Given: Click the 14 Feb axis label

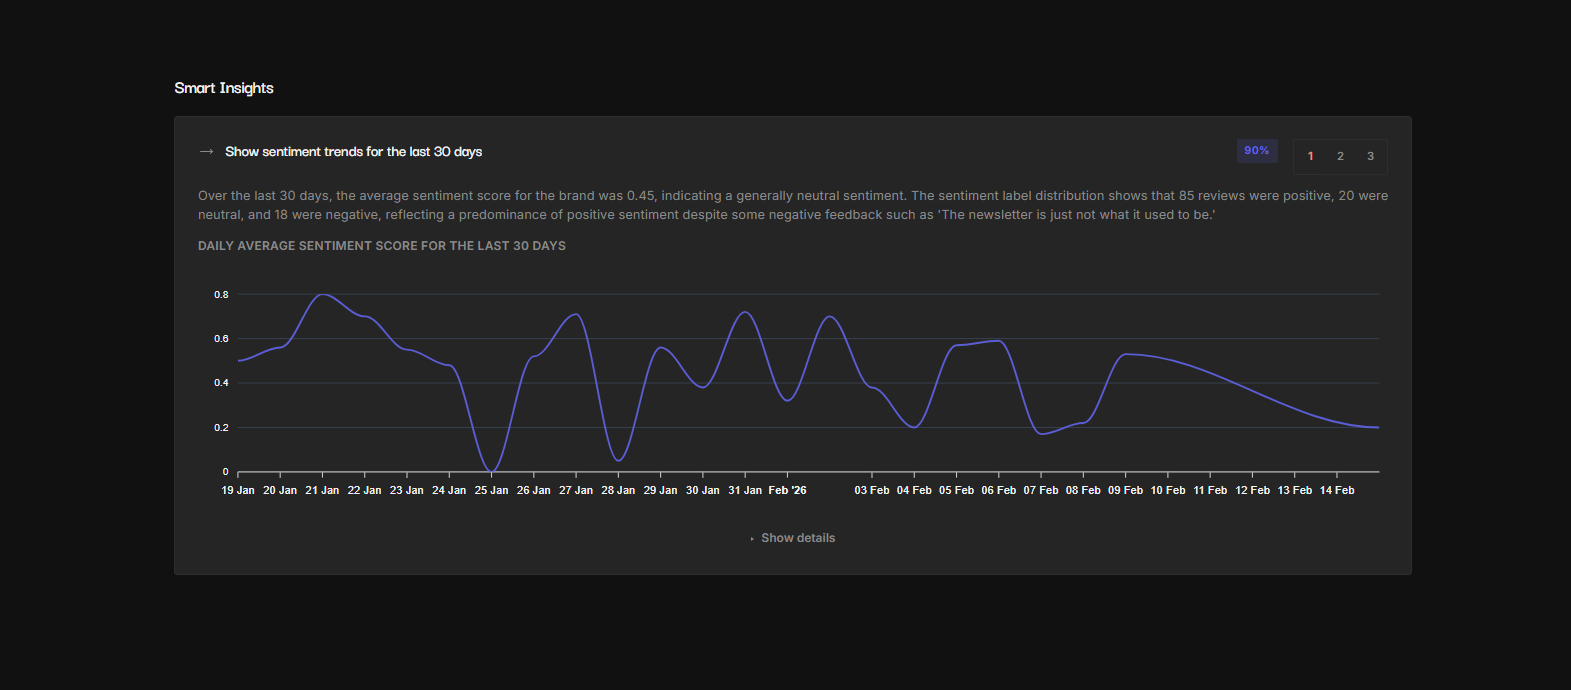Looking at the screenshot, I should tap(1337, 491).
